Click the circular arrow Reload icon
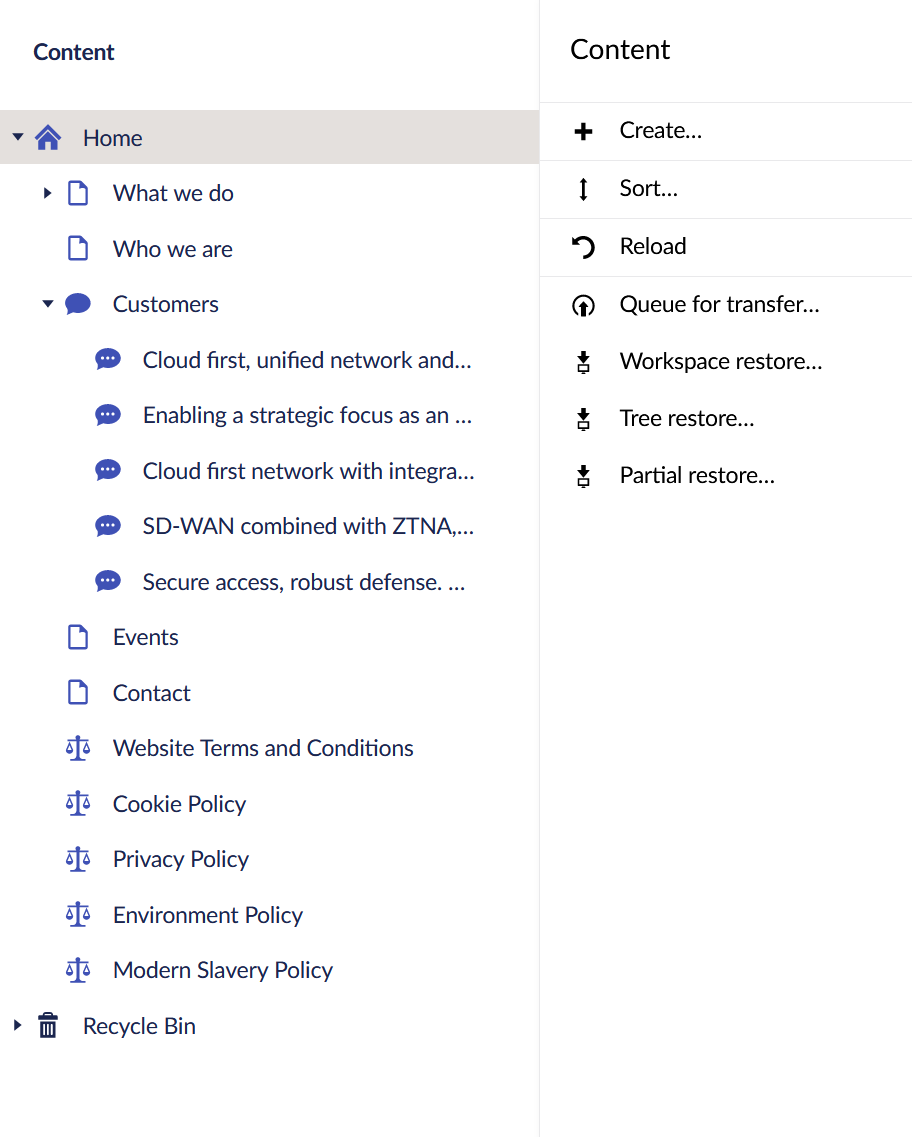 (583, 247)
